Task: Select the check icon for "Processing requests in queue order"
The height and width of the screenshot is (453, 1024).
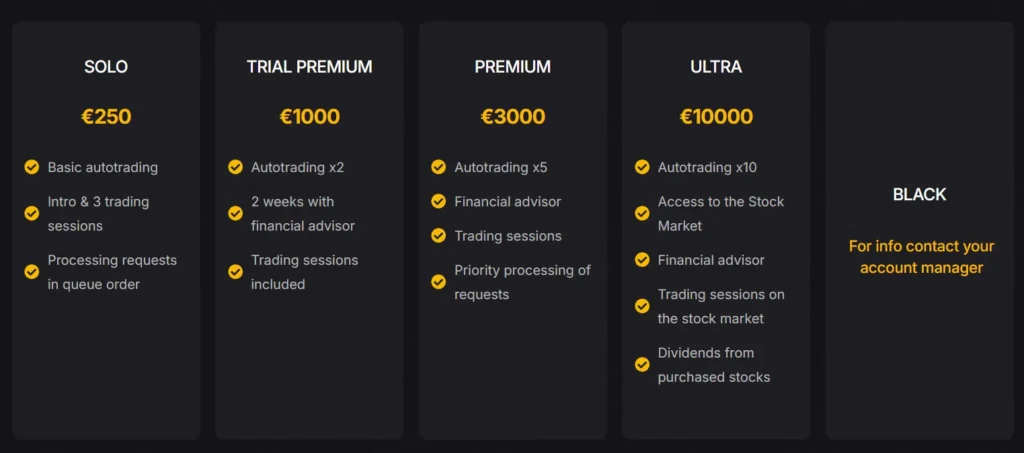Action: point(32,272)
